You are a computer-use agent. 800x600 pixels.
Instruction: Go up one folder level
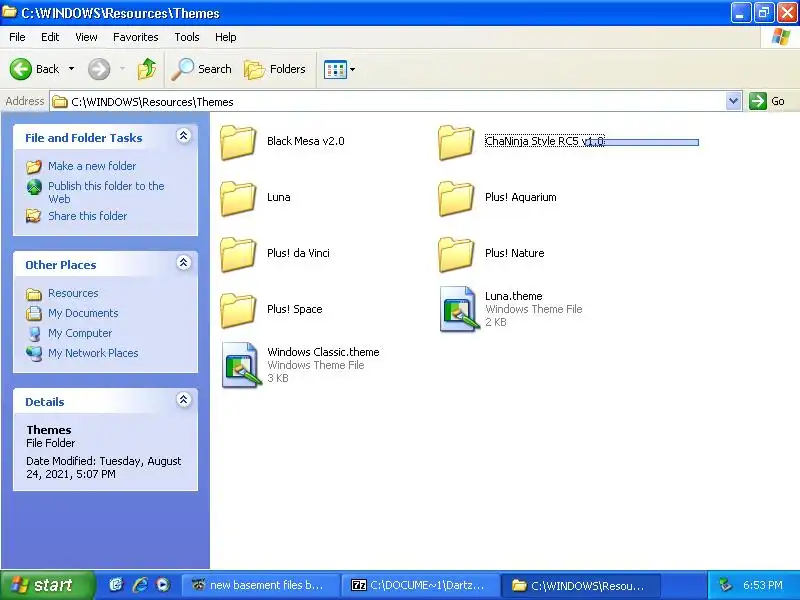coord(147,69)
